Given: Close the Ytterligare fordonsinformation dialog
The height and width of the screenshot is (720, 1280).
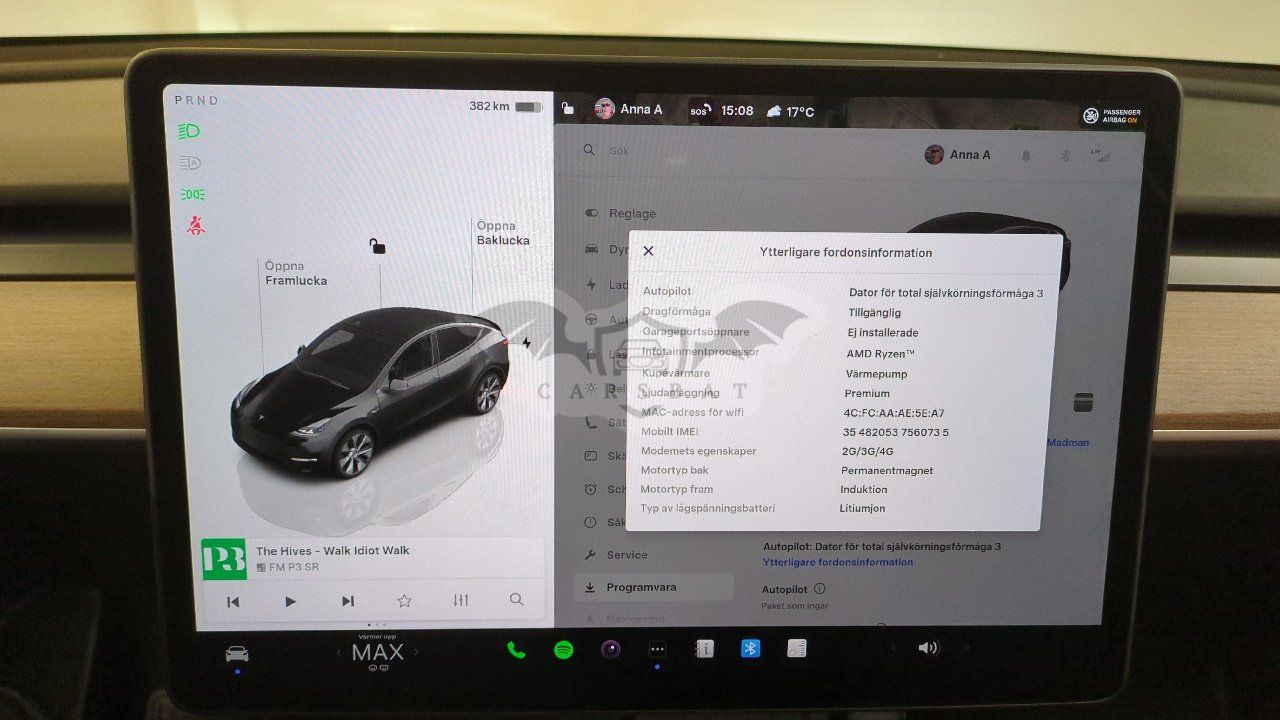Looking at the screenshot, I should 648,251.
